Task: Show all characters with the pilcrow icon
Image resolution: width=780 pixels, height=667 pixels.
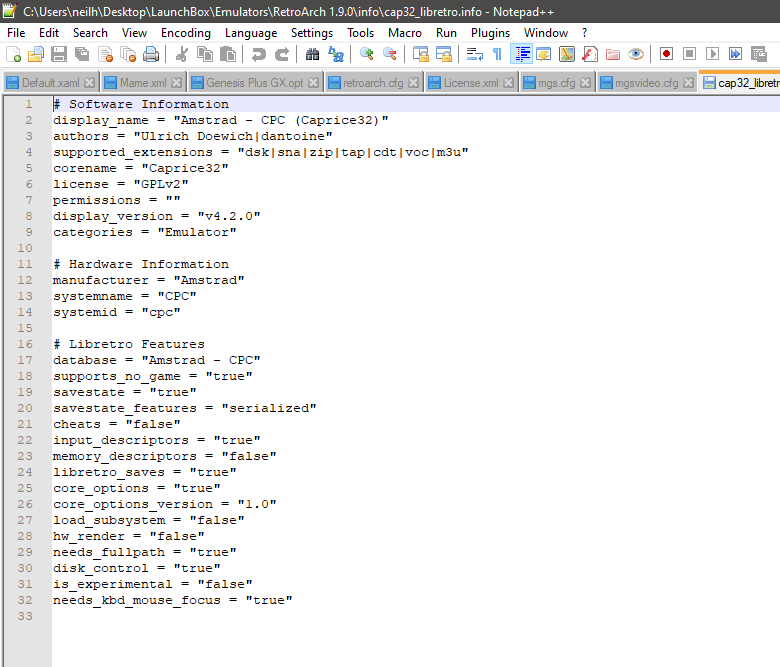Action: coord(497,54)
